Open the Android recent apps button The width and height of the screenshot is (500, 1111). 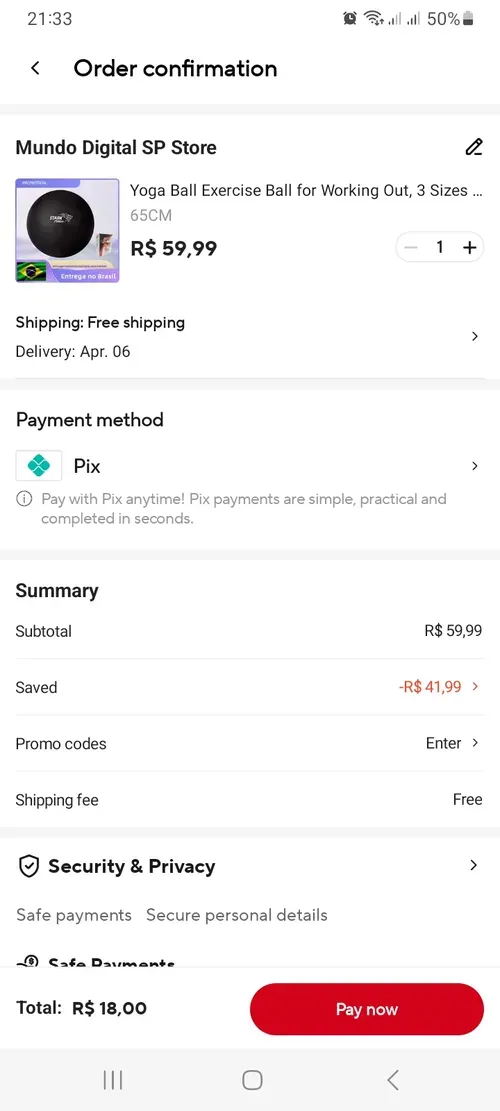coord(113,1080)
